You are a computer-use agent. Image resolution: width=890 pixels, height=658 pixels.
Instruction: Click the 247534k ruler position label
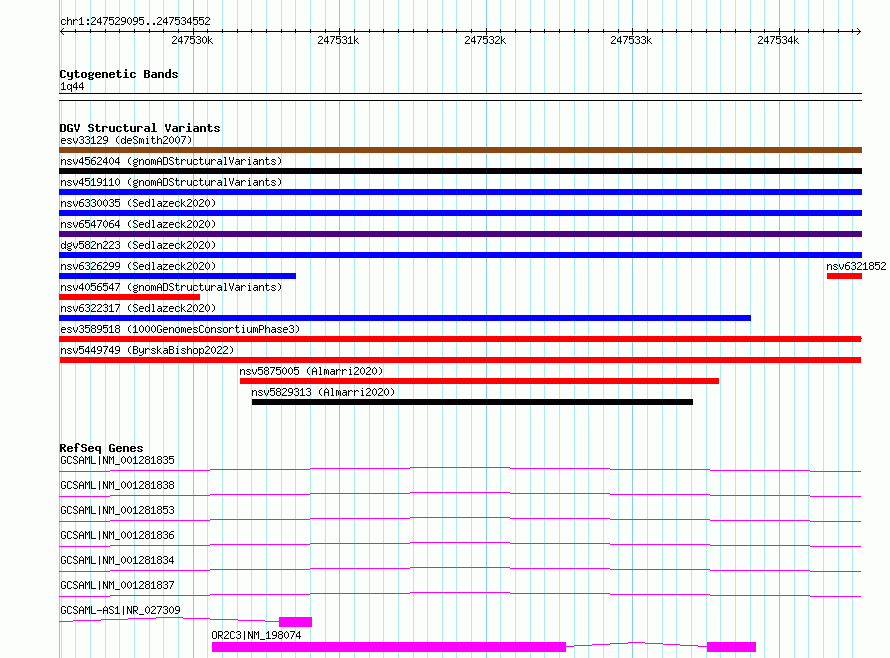(778, 40)
